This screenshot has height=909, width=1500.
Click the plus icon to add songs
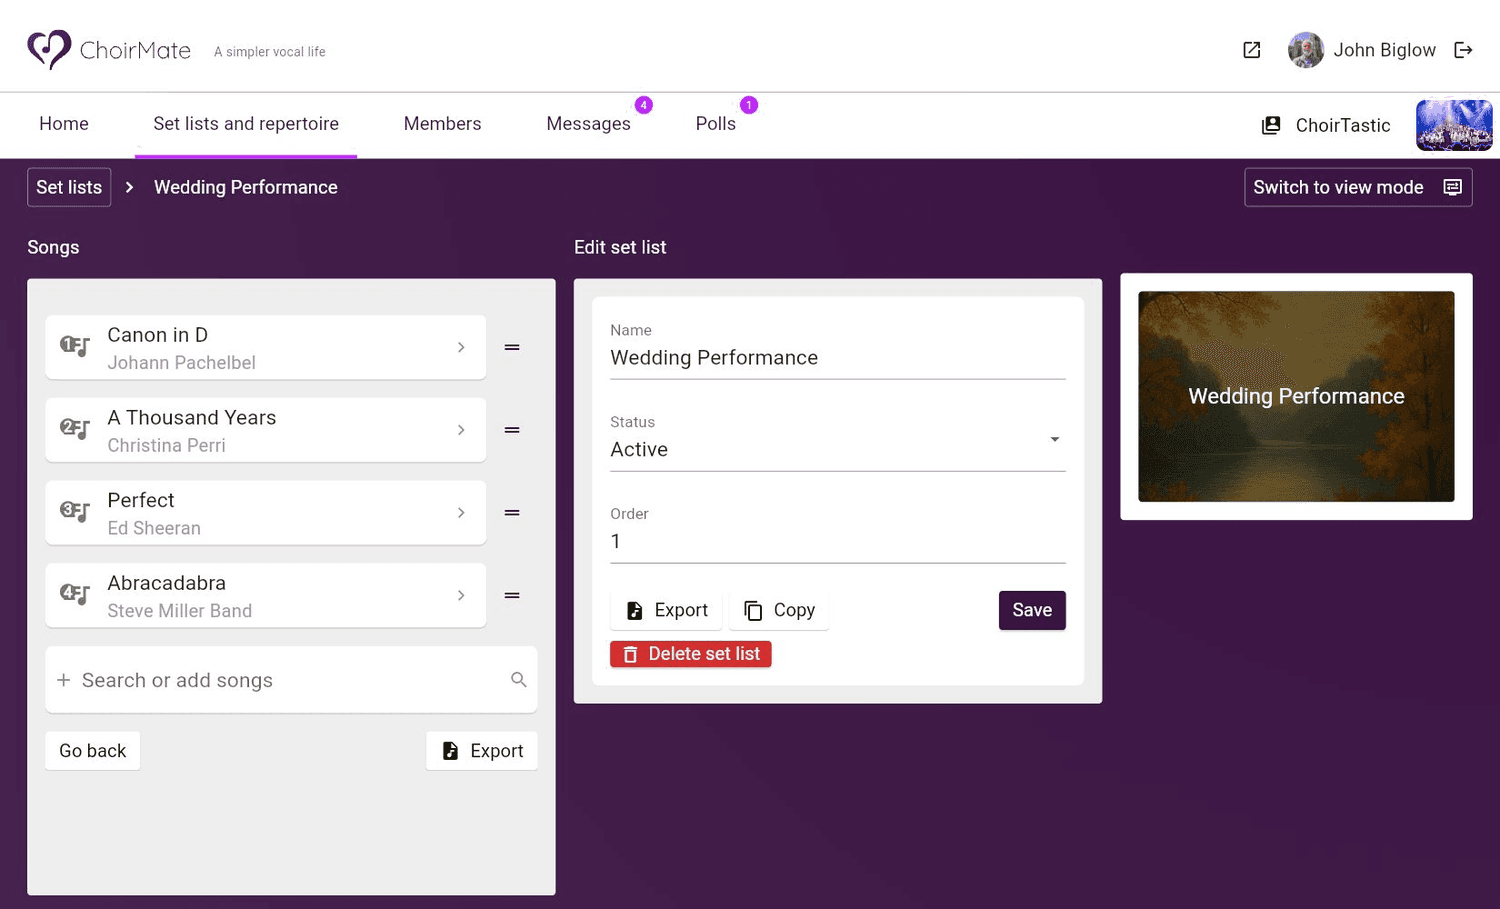pos(64,680)
